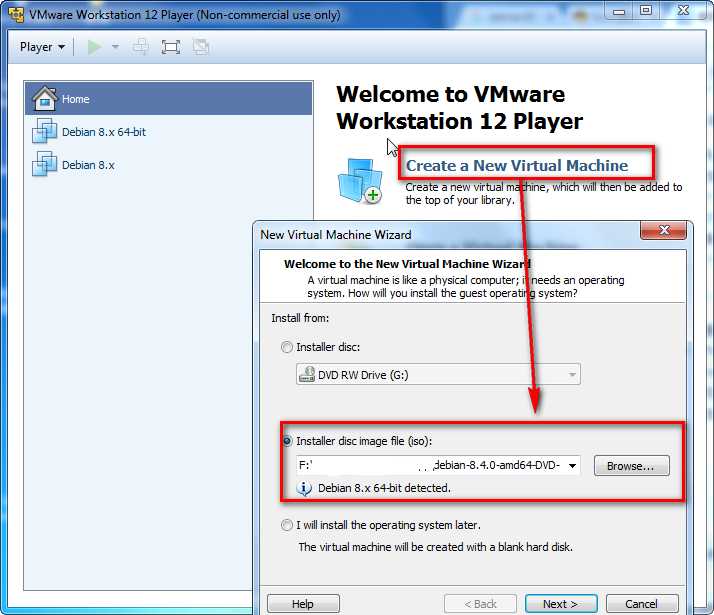
Task: Click the Browse... button
Action: [x=632, y=466]
